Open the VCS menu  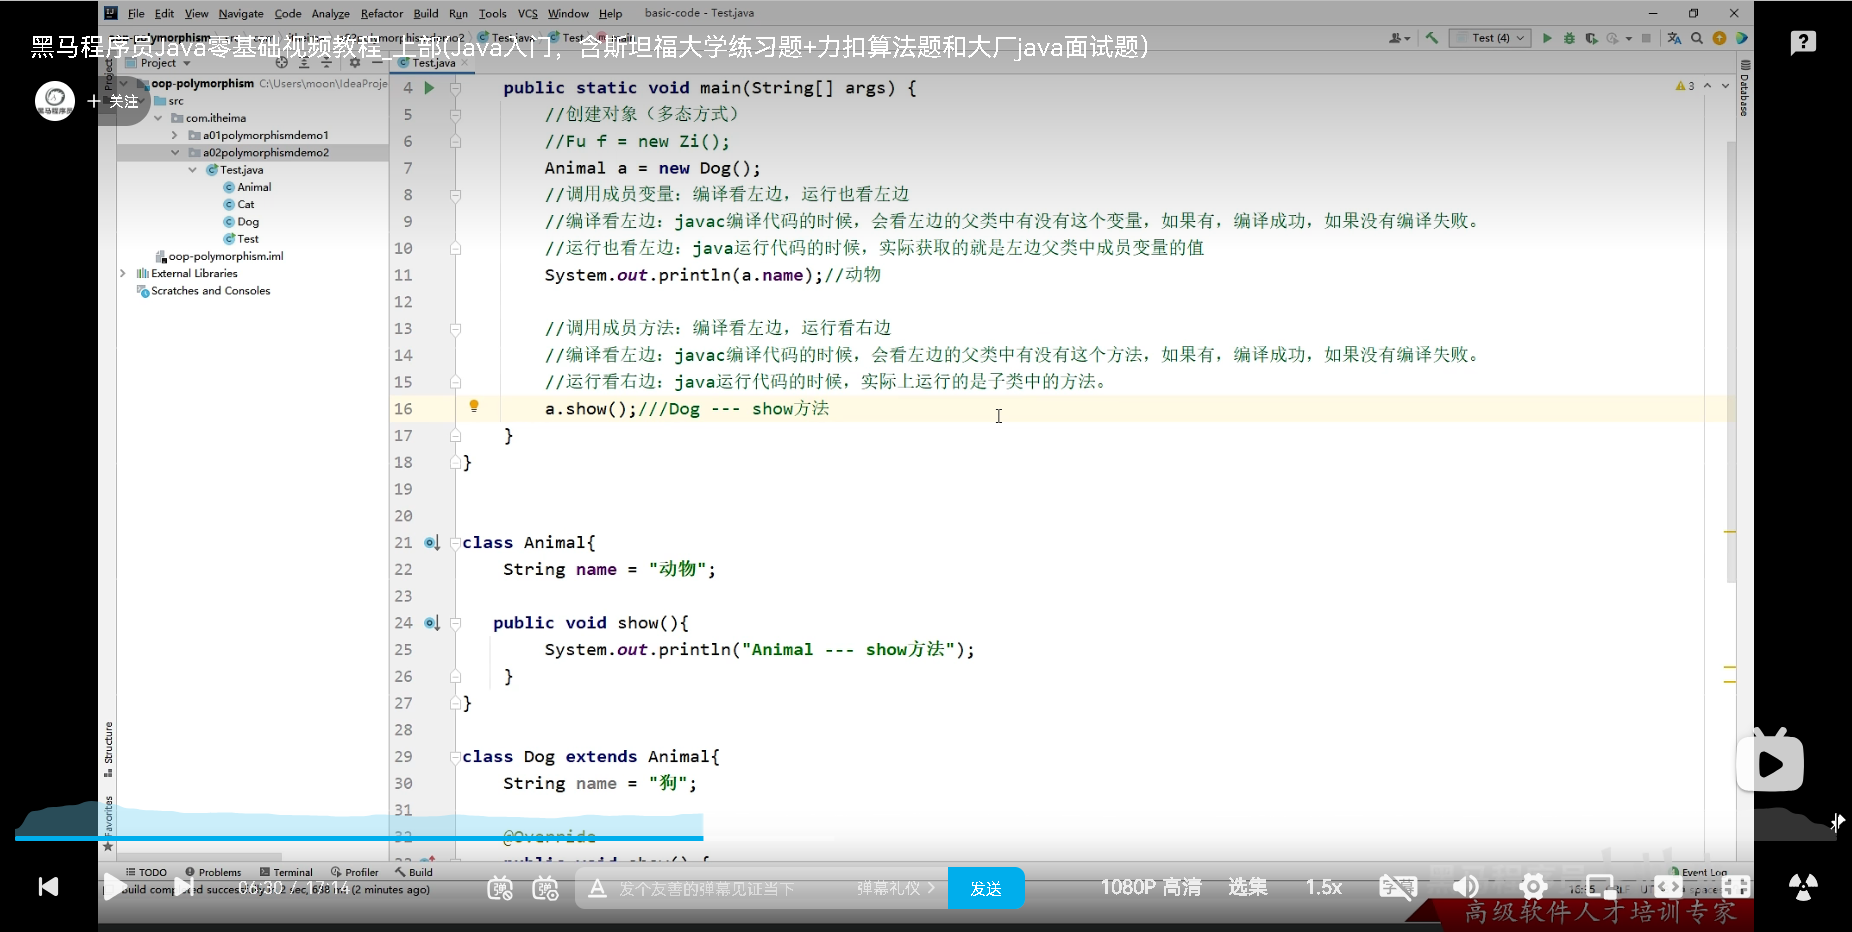coord(528,14)
